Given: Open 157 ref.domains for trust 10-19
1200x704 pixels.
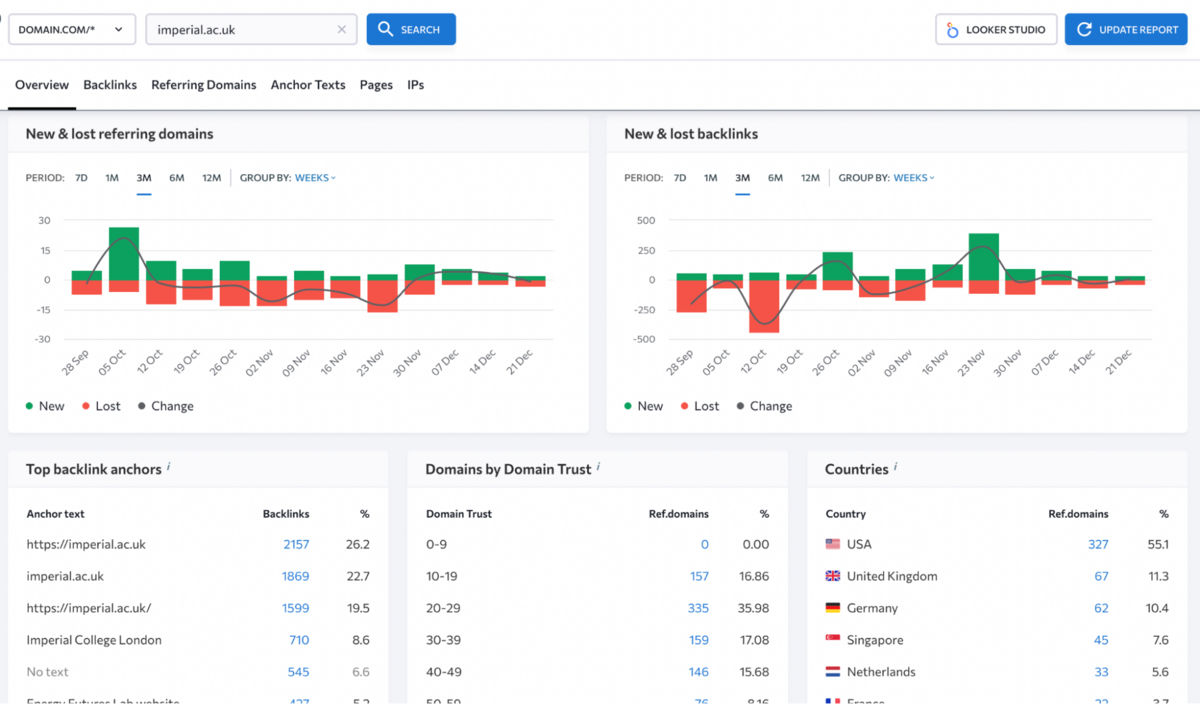Looking at the screenshot, I should click(x=699, y=576).
